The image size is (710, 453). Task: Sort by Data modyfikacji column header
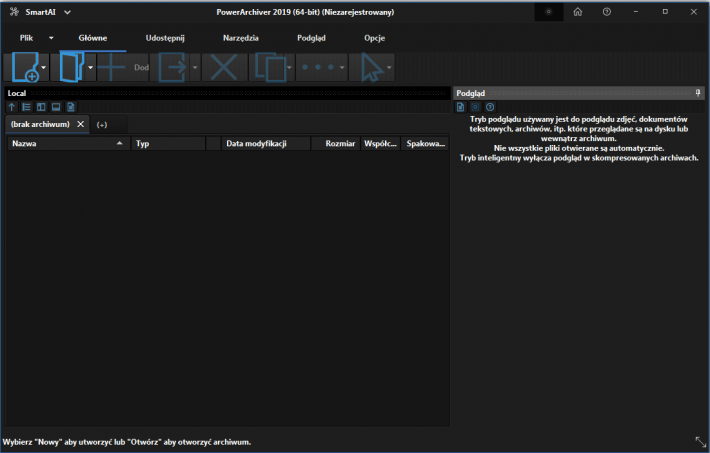coord(266,144)
